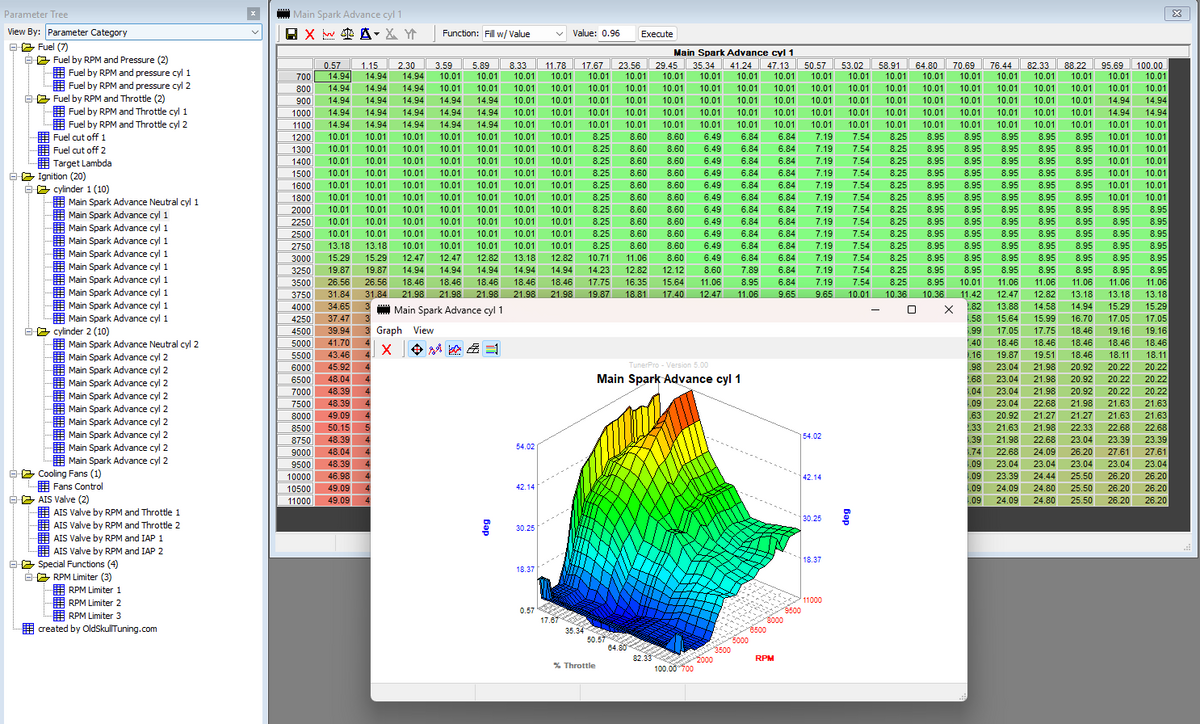Collapse the RPM Limiter (3) node
The width and height of the screenshot is (1200, 724).
28,577
